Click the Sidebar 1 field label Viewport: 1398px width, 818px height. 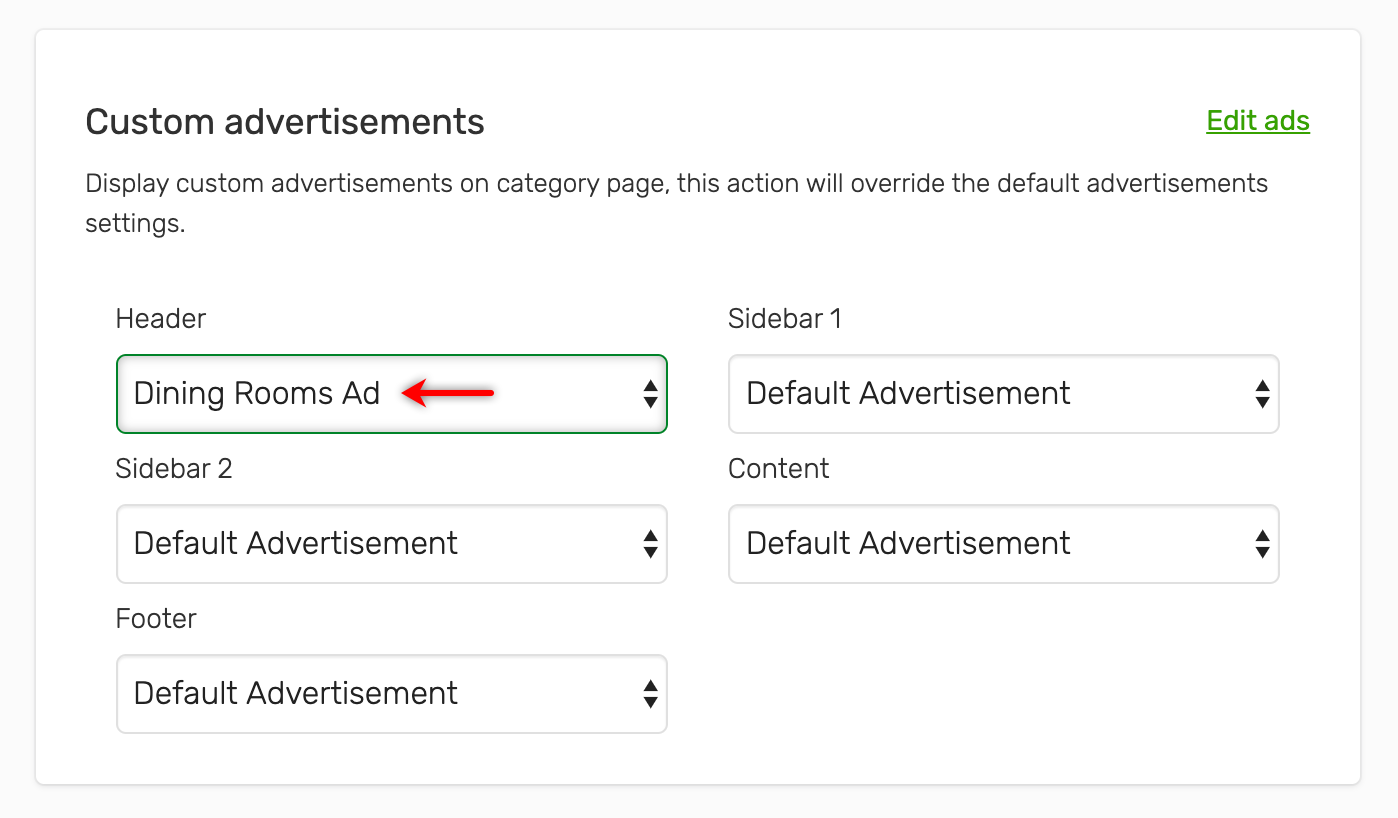pyautogui.click(x=785, y=319)
